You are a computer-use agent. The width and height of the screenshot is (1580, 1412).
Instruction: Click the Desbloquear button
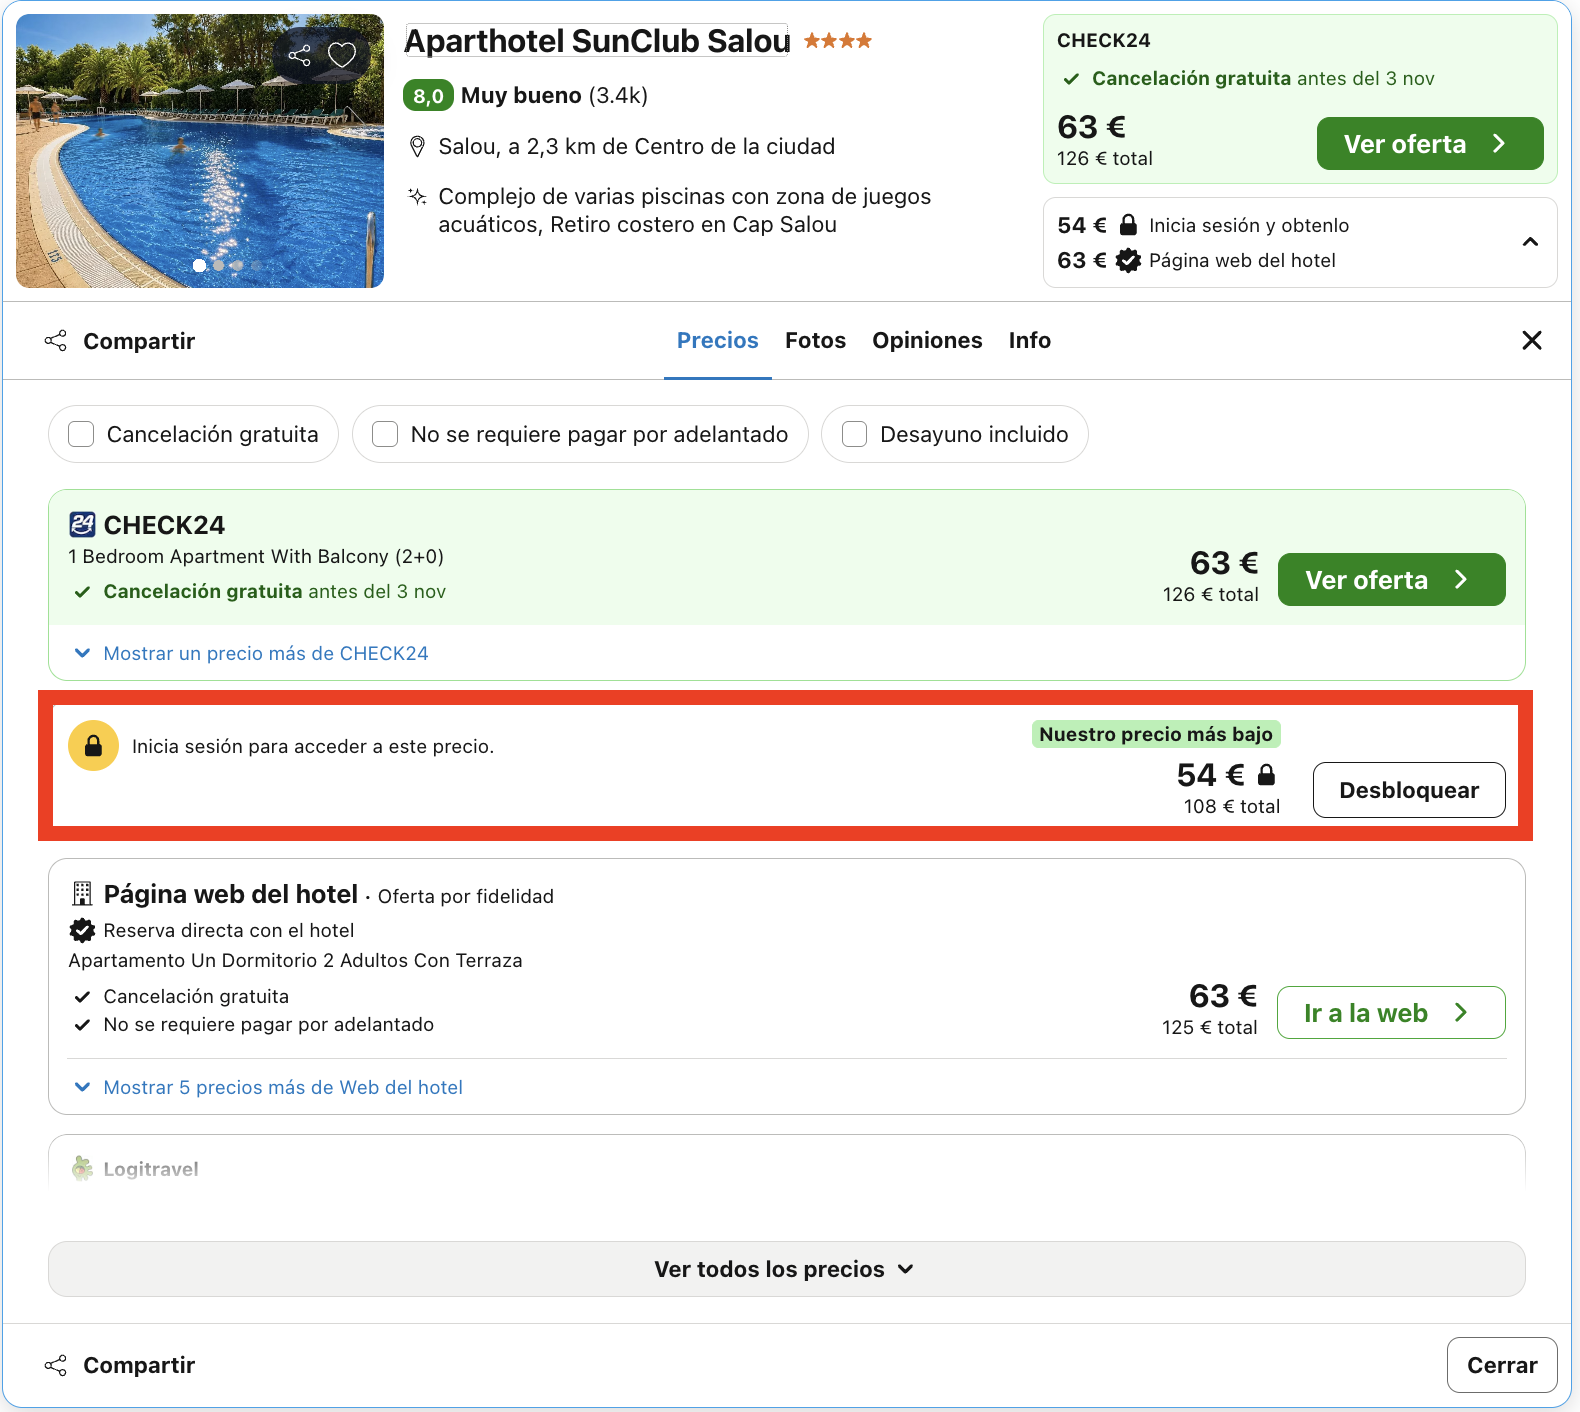tap(1409, 790)
